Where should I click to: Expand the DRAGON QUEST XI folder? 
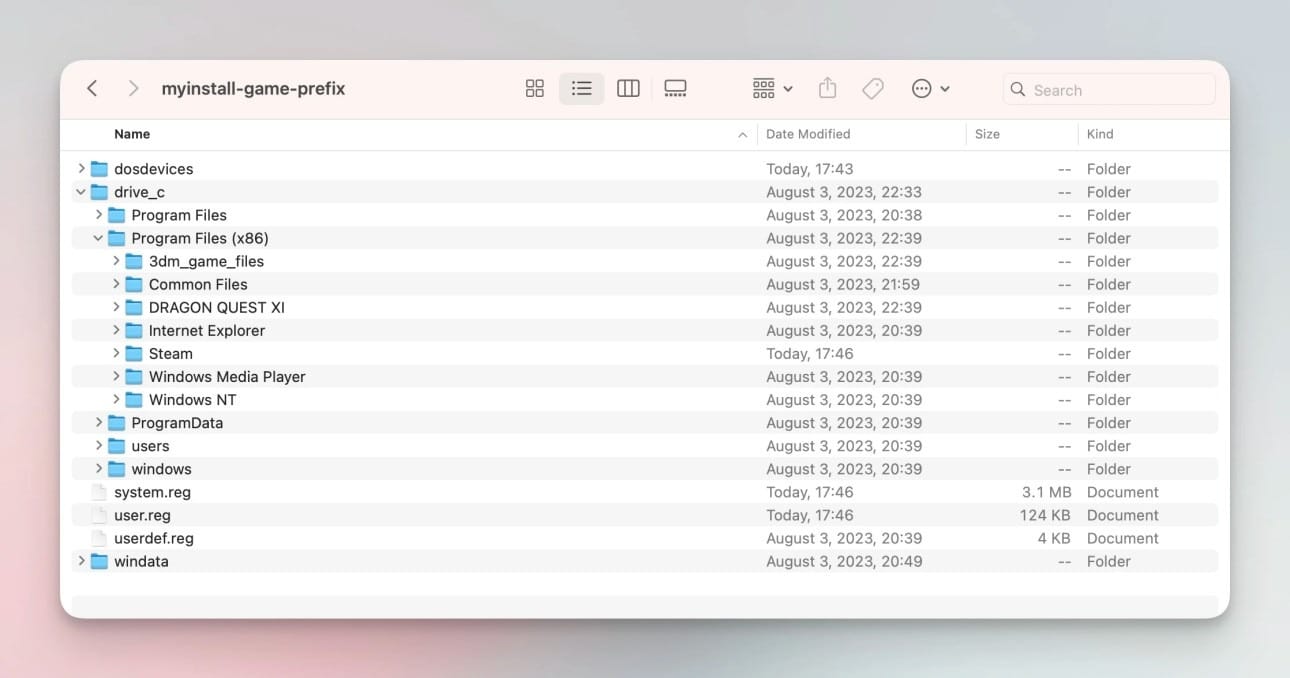(116, 307)
